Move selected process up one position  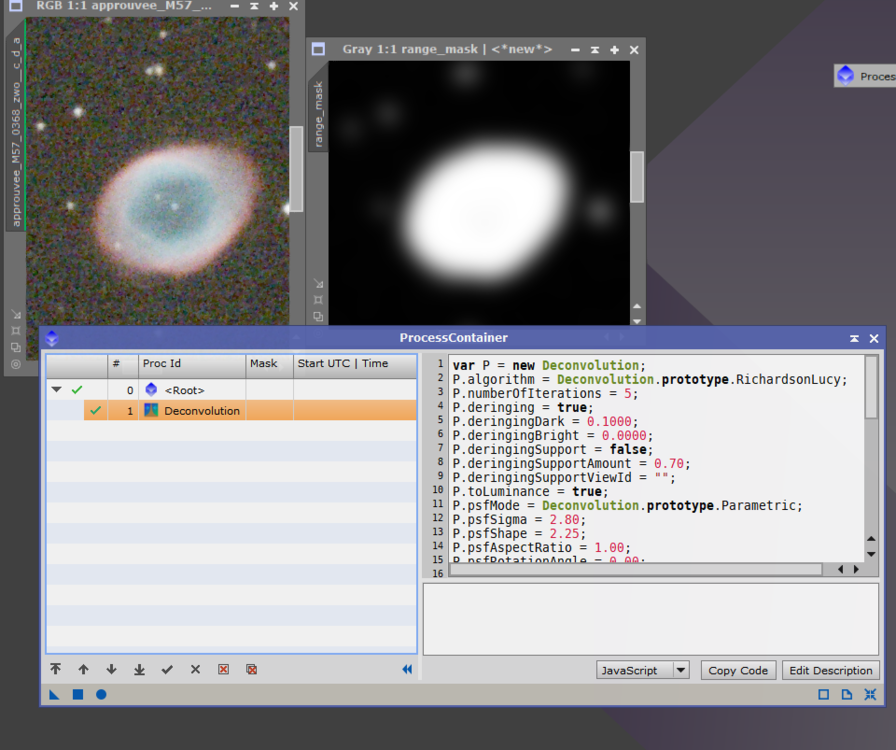[83, 669]
